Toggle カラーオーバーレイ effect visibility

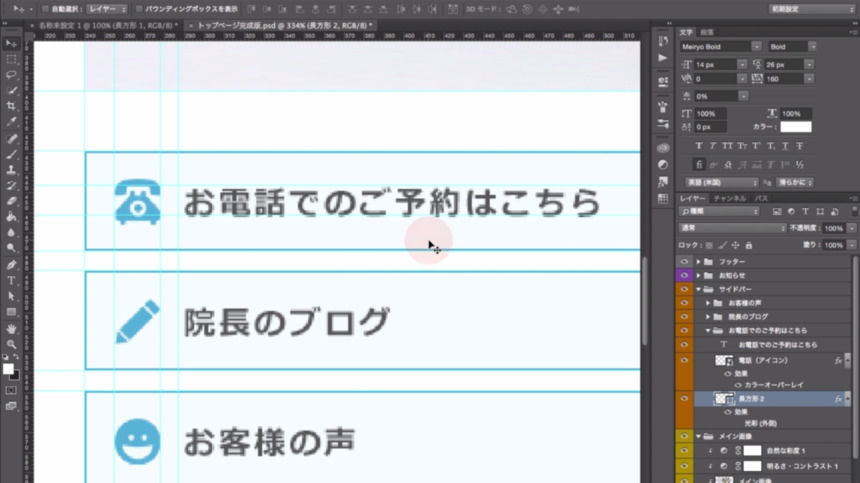[738, 385]
